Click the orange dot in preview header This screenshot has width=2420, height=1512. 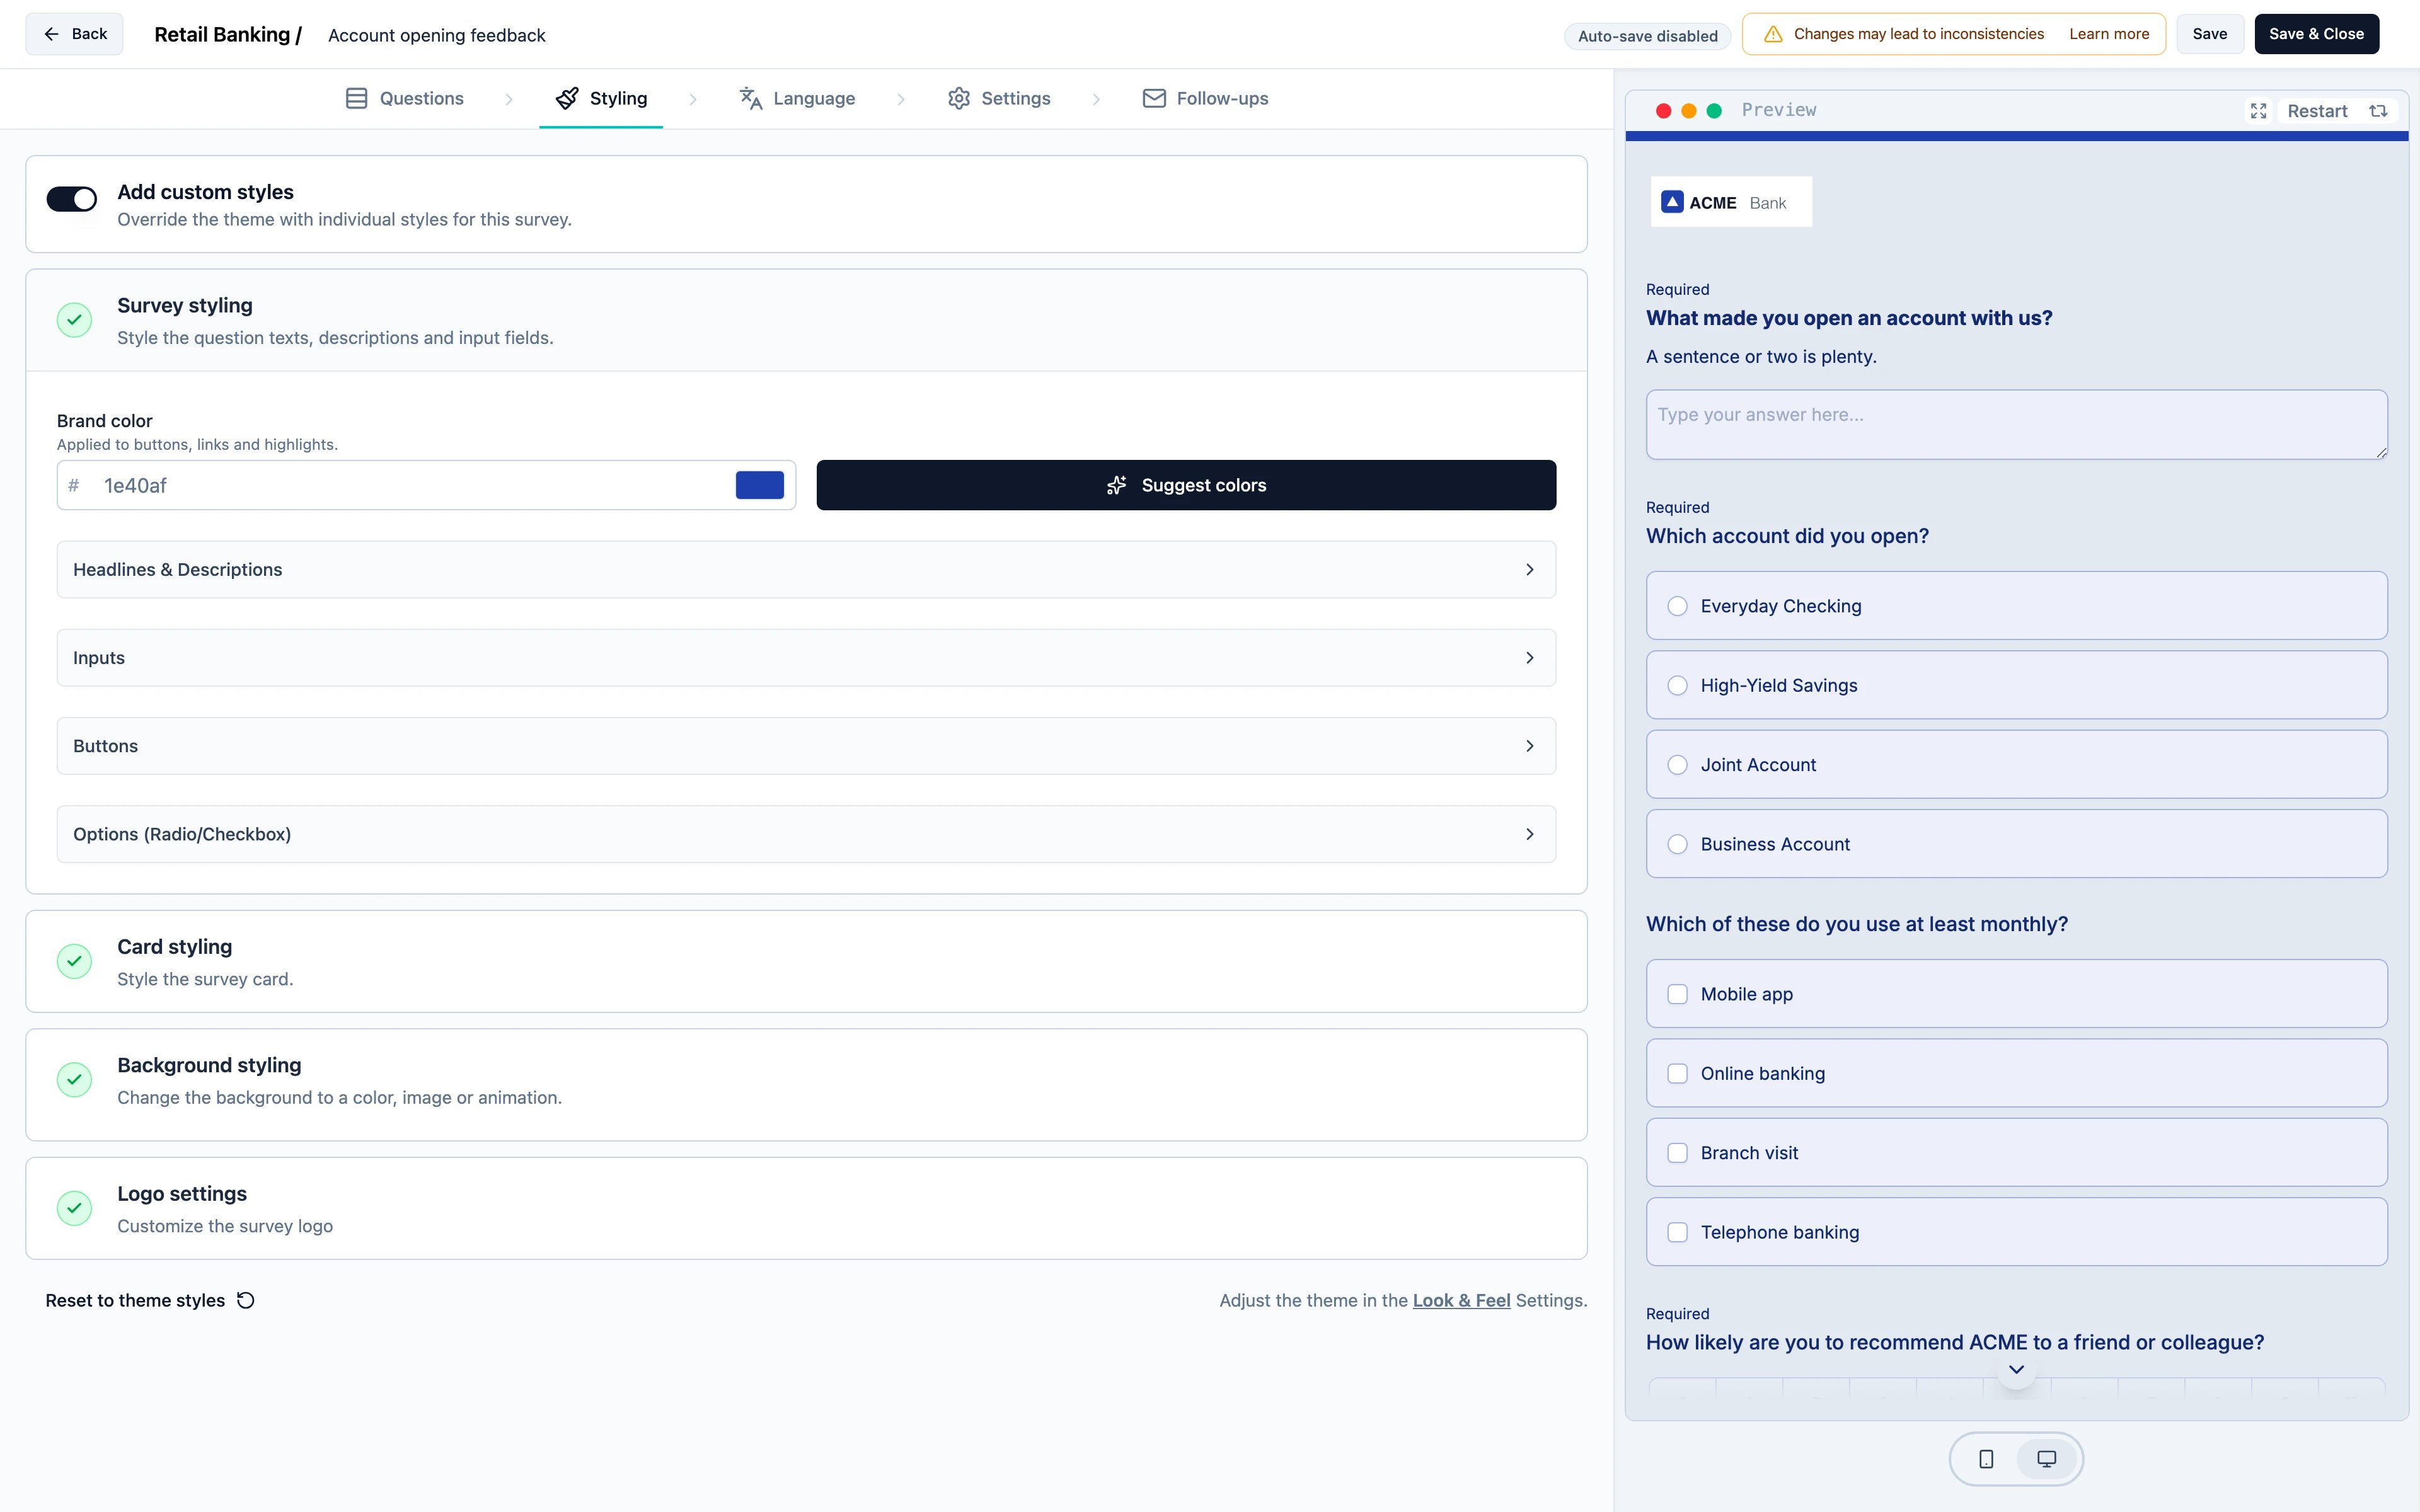coord(1689,111)
